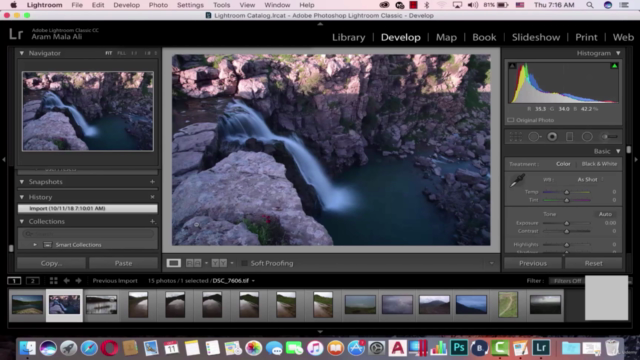The width and height of the screenshot is (640, 360).
Task: Select the Graduated Filter tool
Action: click(x=569, y=137)
